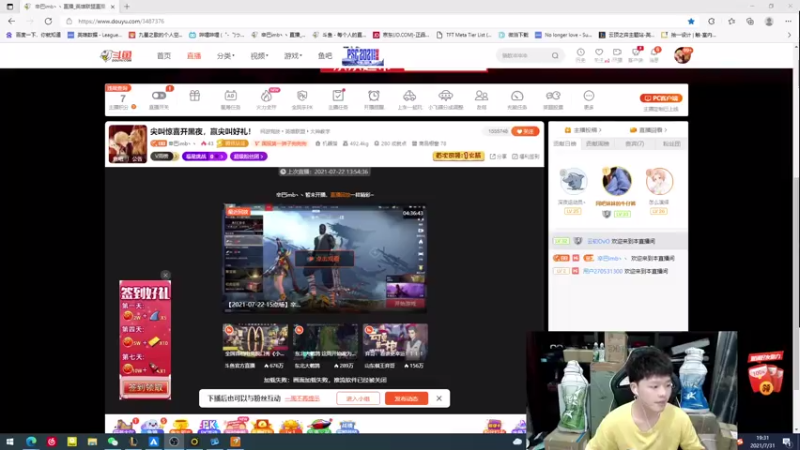Open the gift box icon in streamer toolbar
Viewport: 800px width, 450px height.
click(194, 95)
